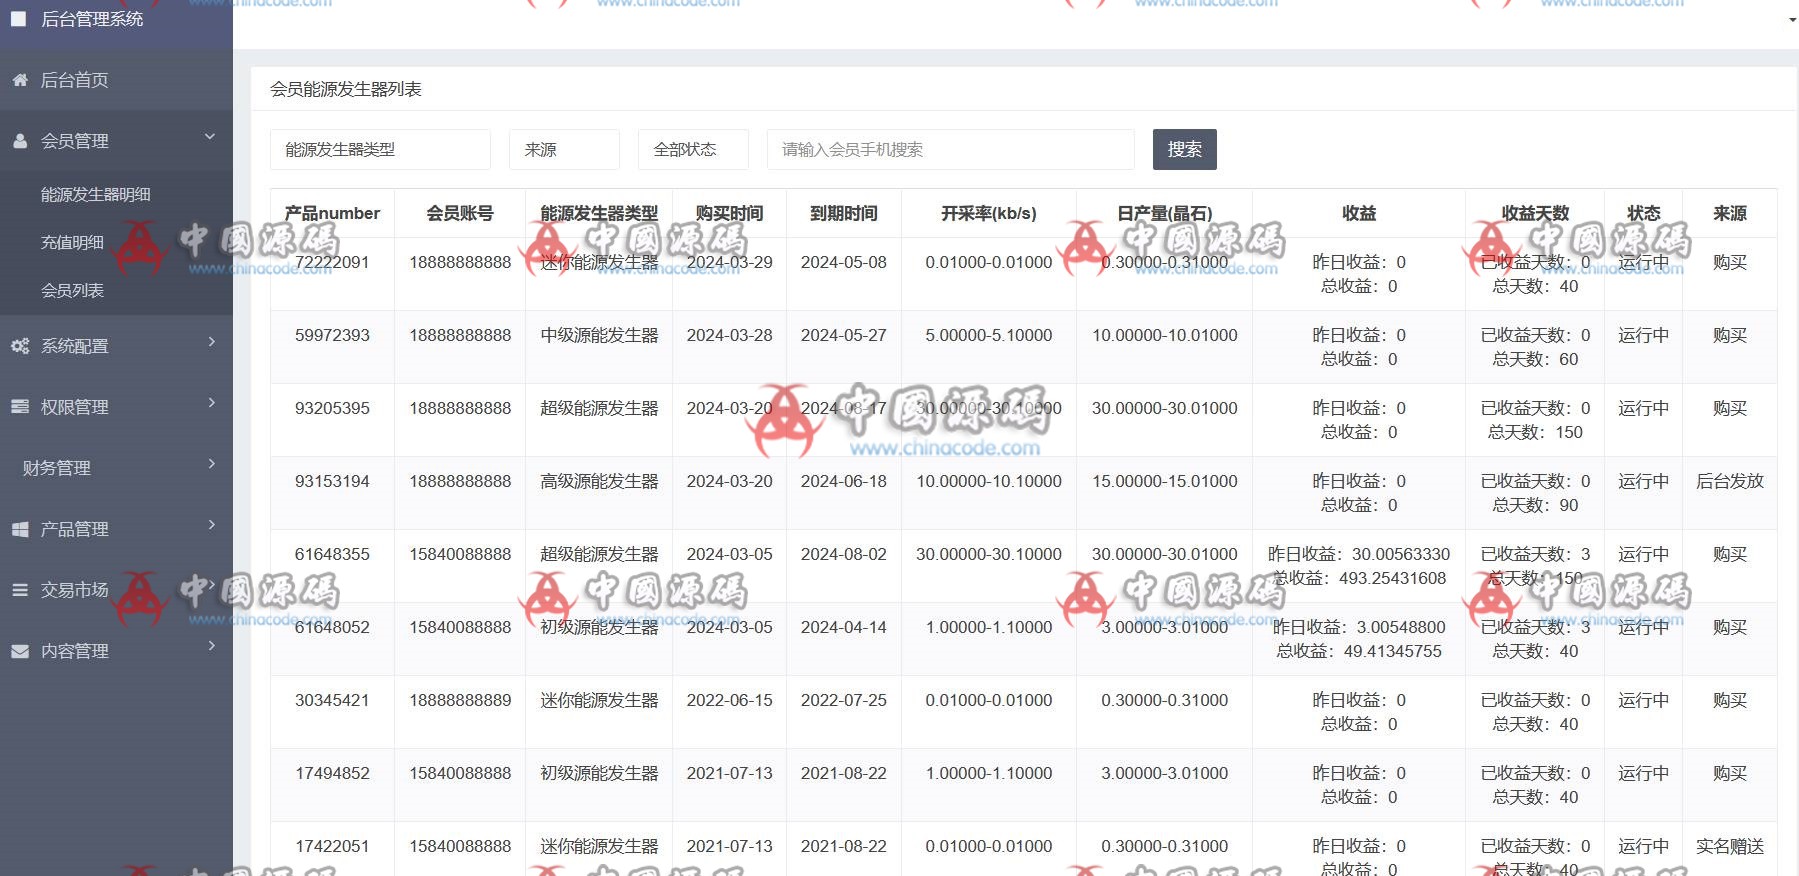Click product number 17494852
1799x876 pixels.
(x=332, y=773)
